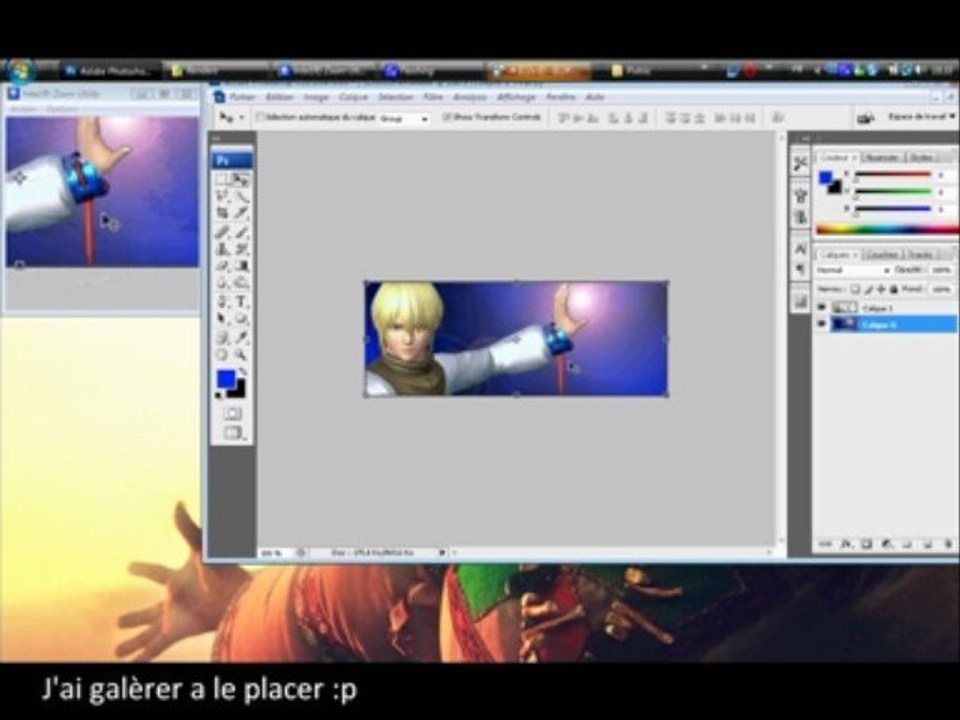
Task: Select the Pen tool
Action: tap(223, 302)
